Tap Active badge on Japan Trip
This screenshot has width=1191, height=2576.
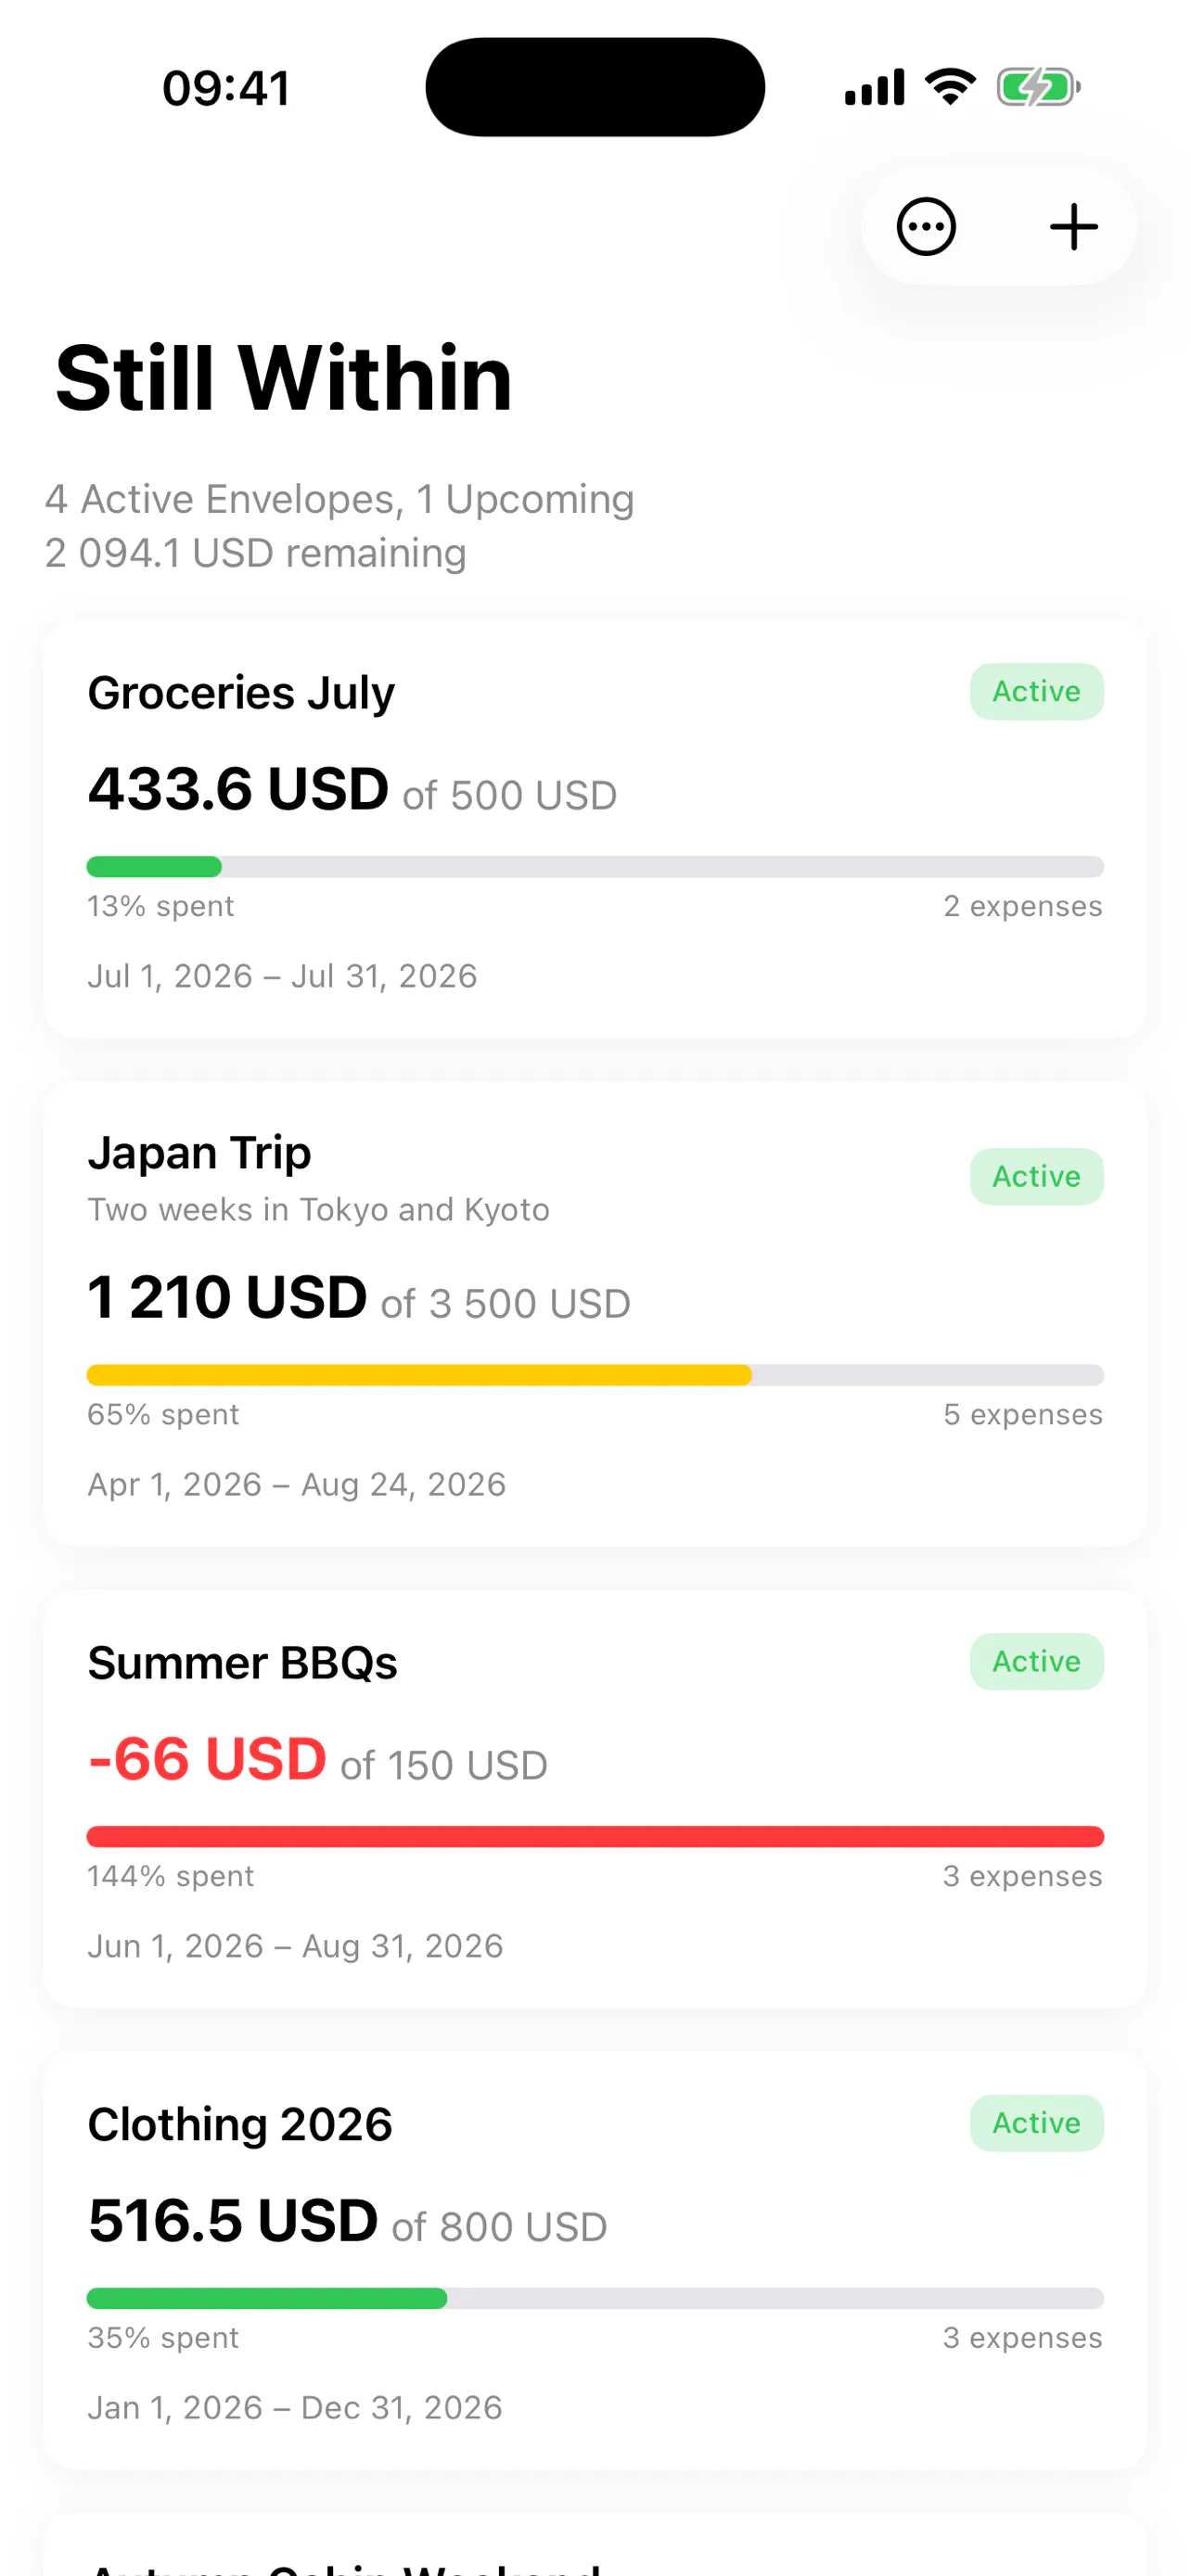tap(1036, 1176)
